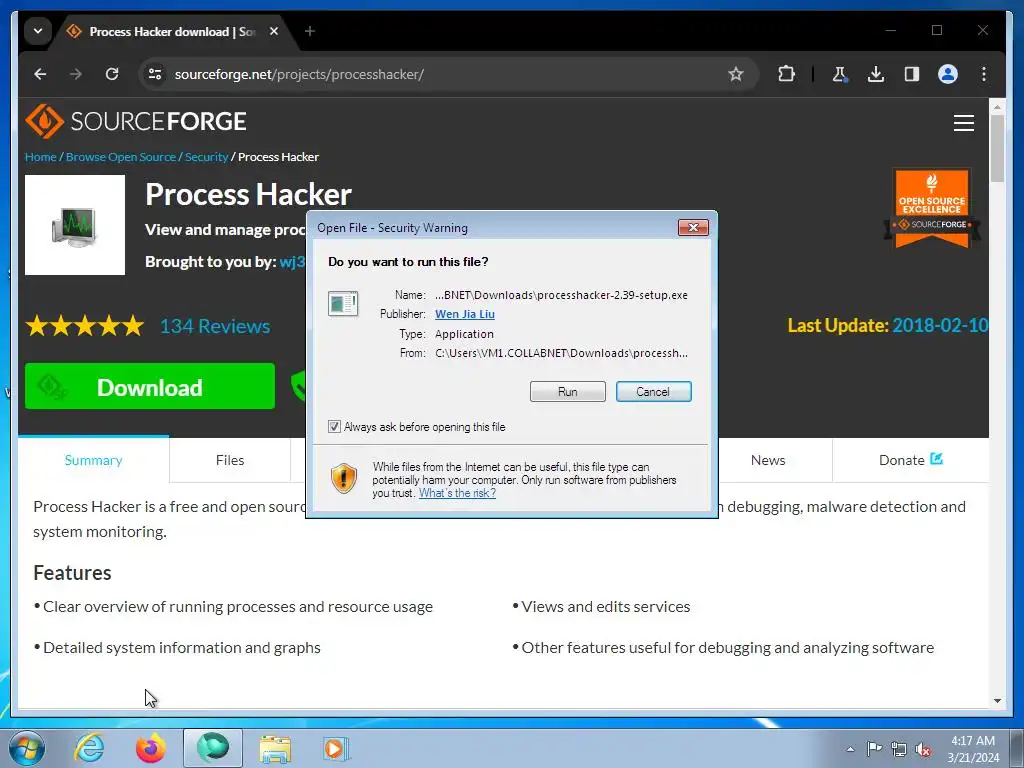Open the Action Center flag icon

pyautogui.click(x=874, y=749)
